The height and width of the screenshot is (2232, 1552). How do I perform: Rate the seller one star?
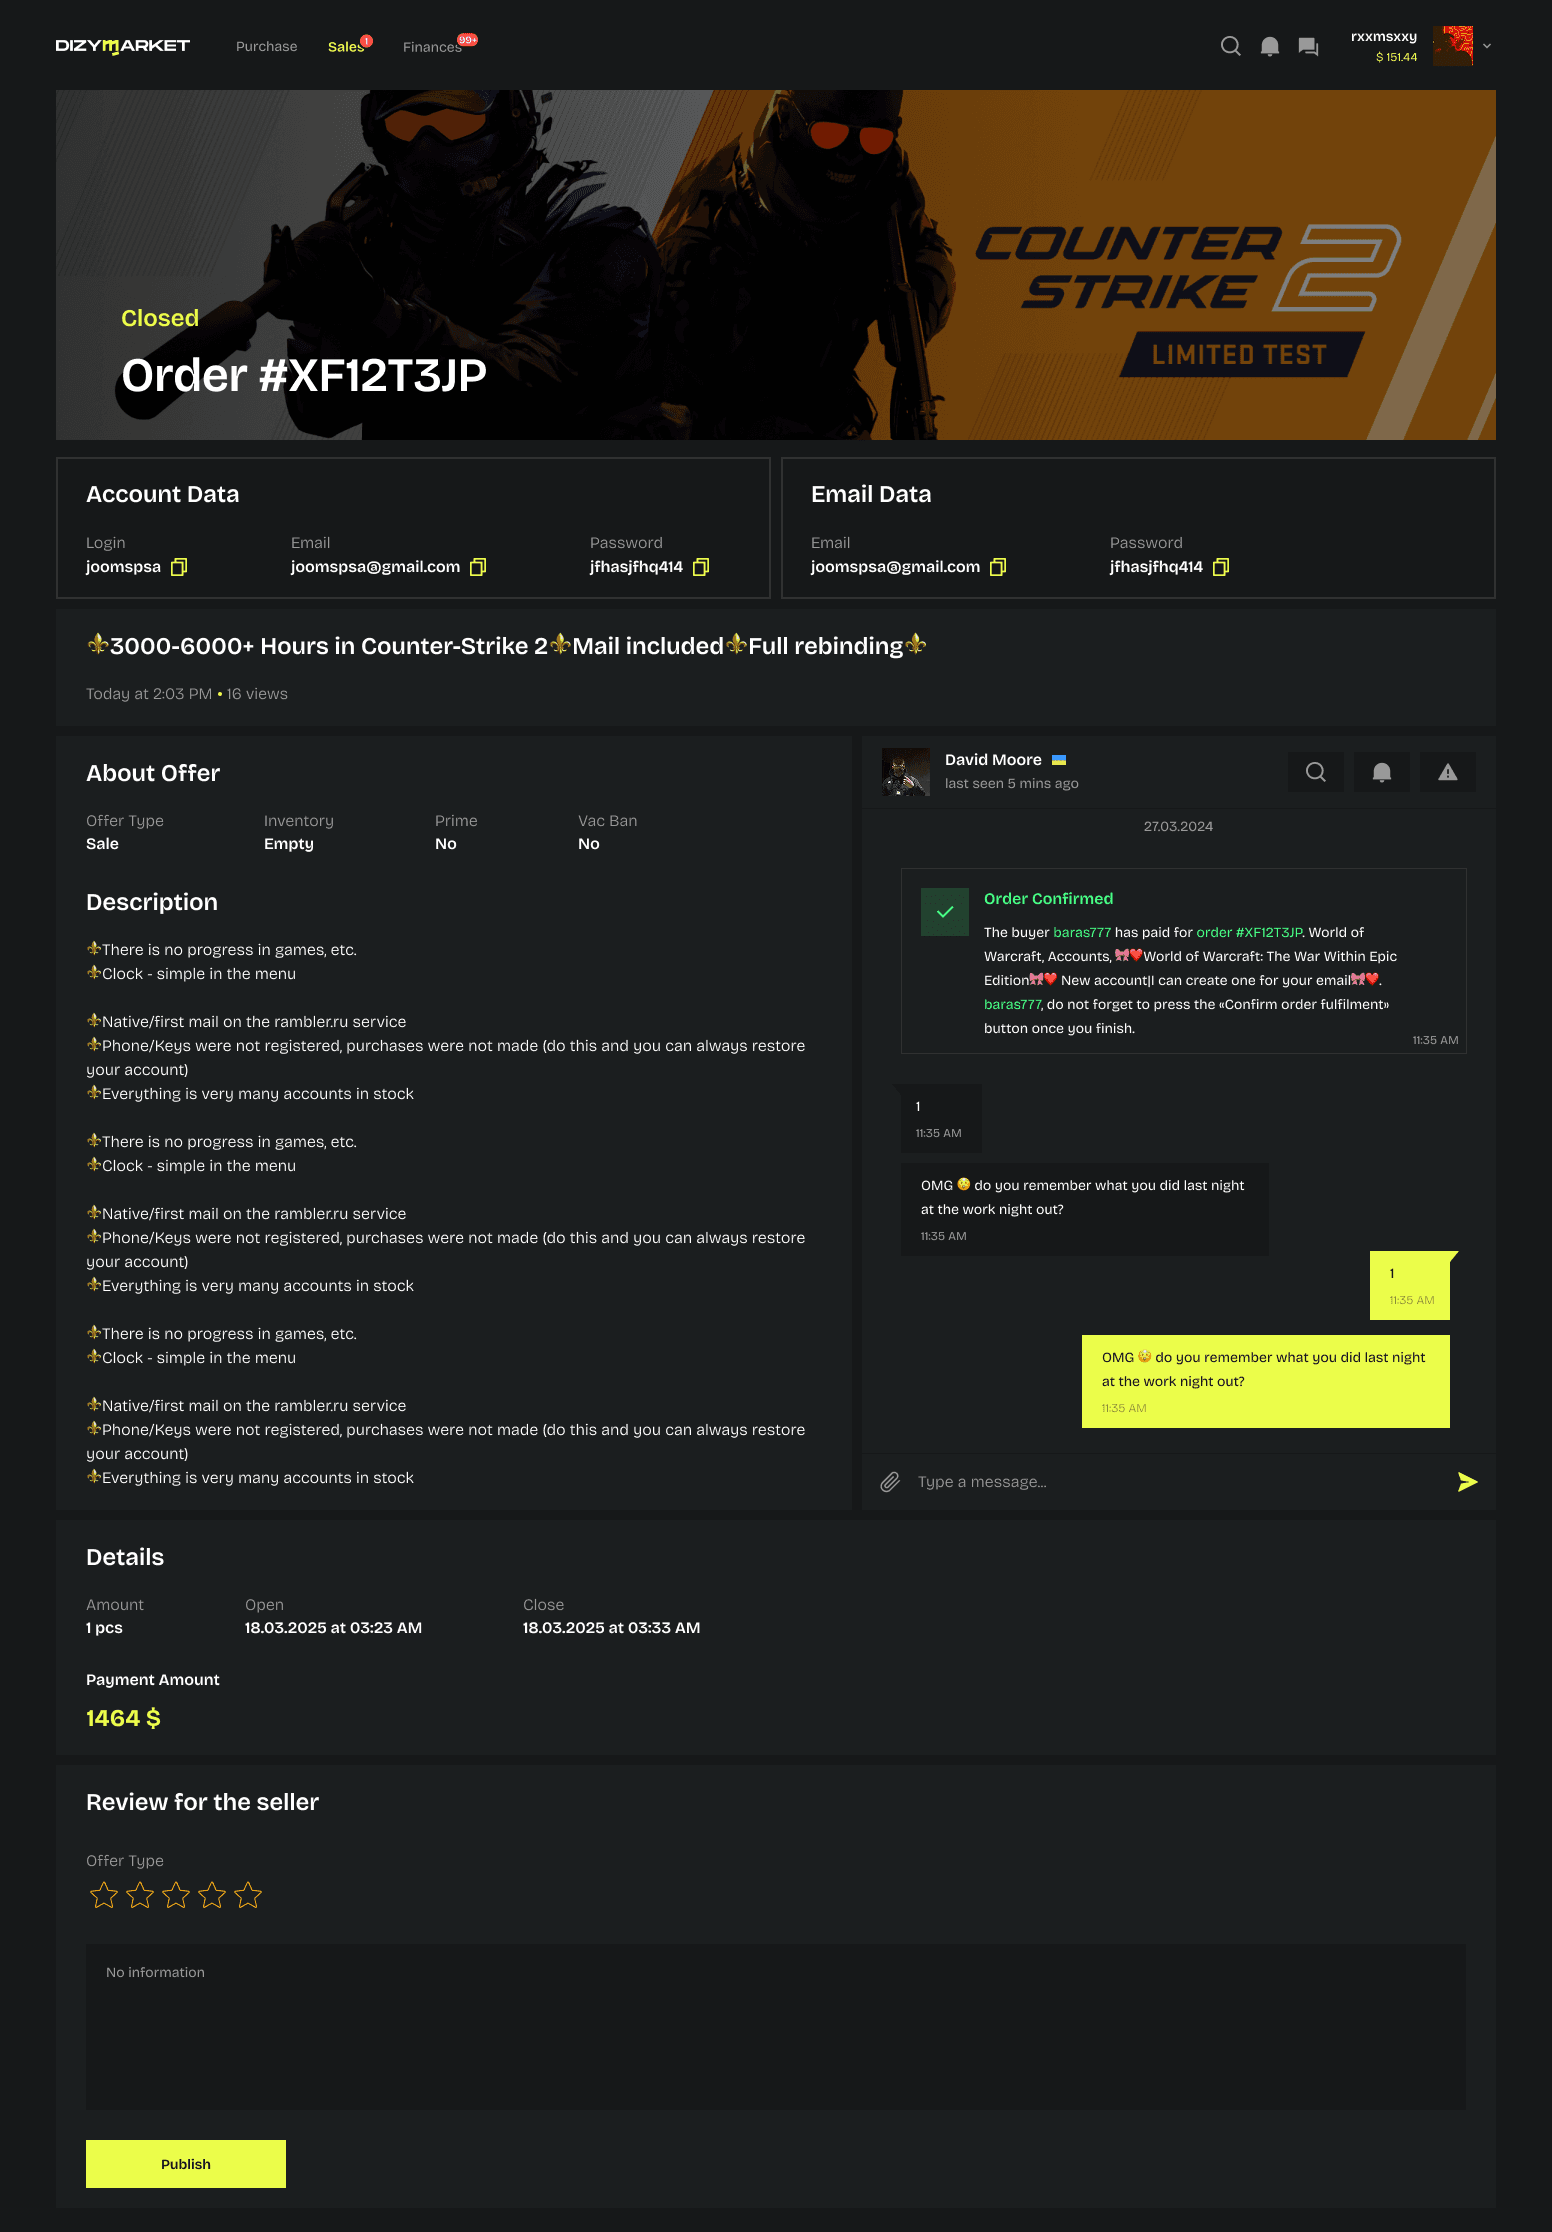[x=104, y=1895]
